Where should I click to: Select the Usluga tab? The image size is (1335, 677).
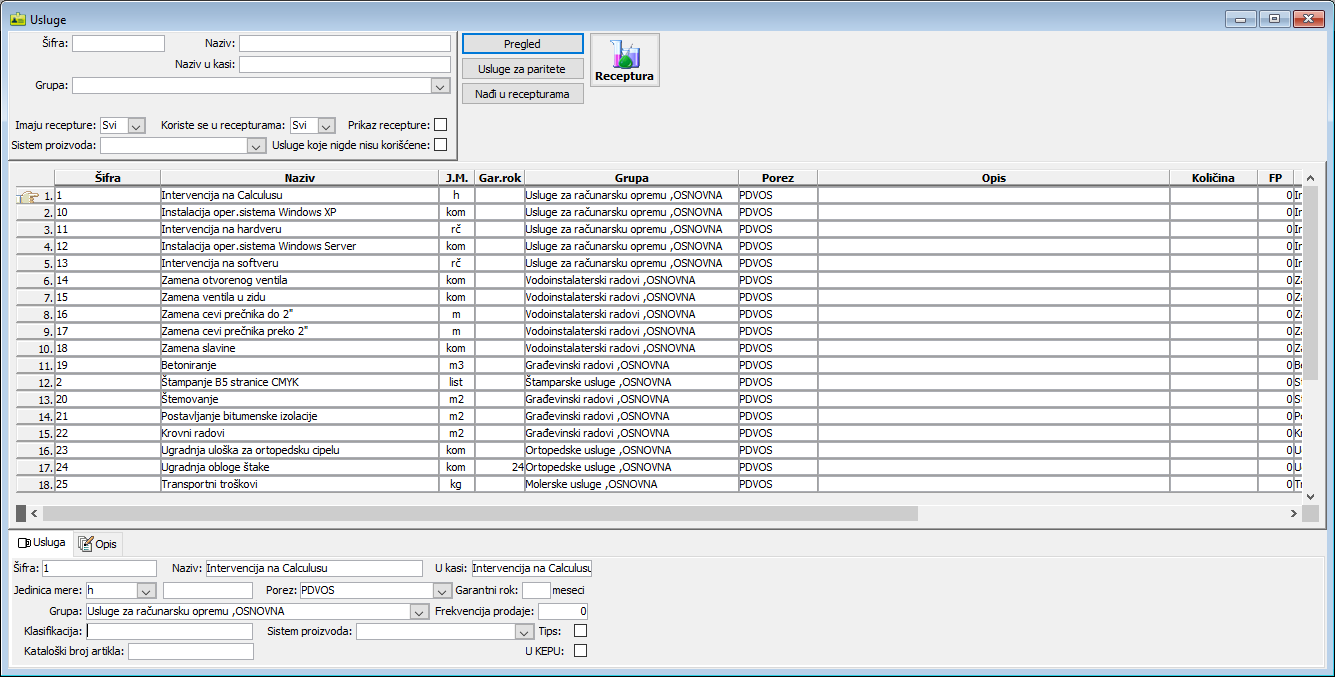point(42,543)
